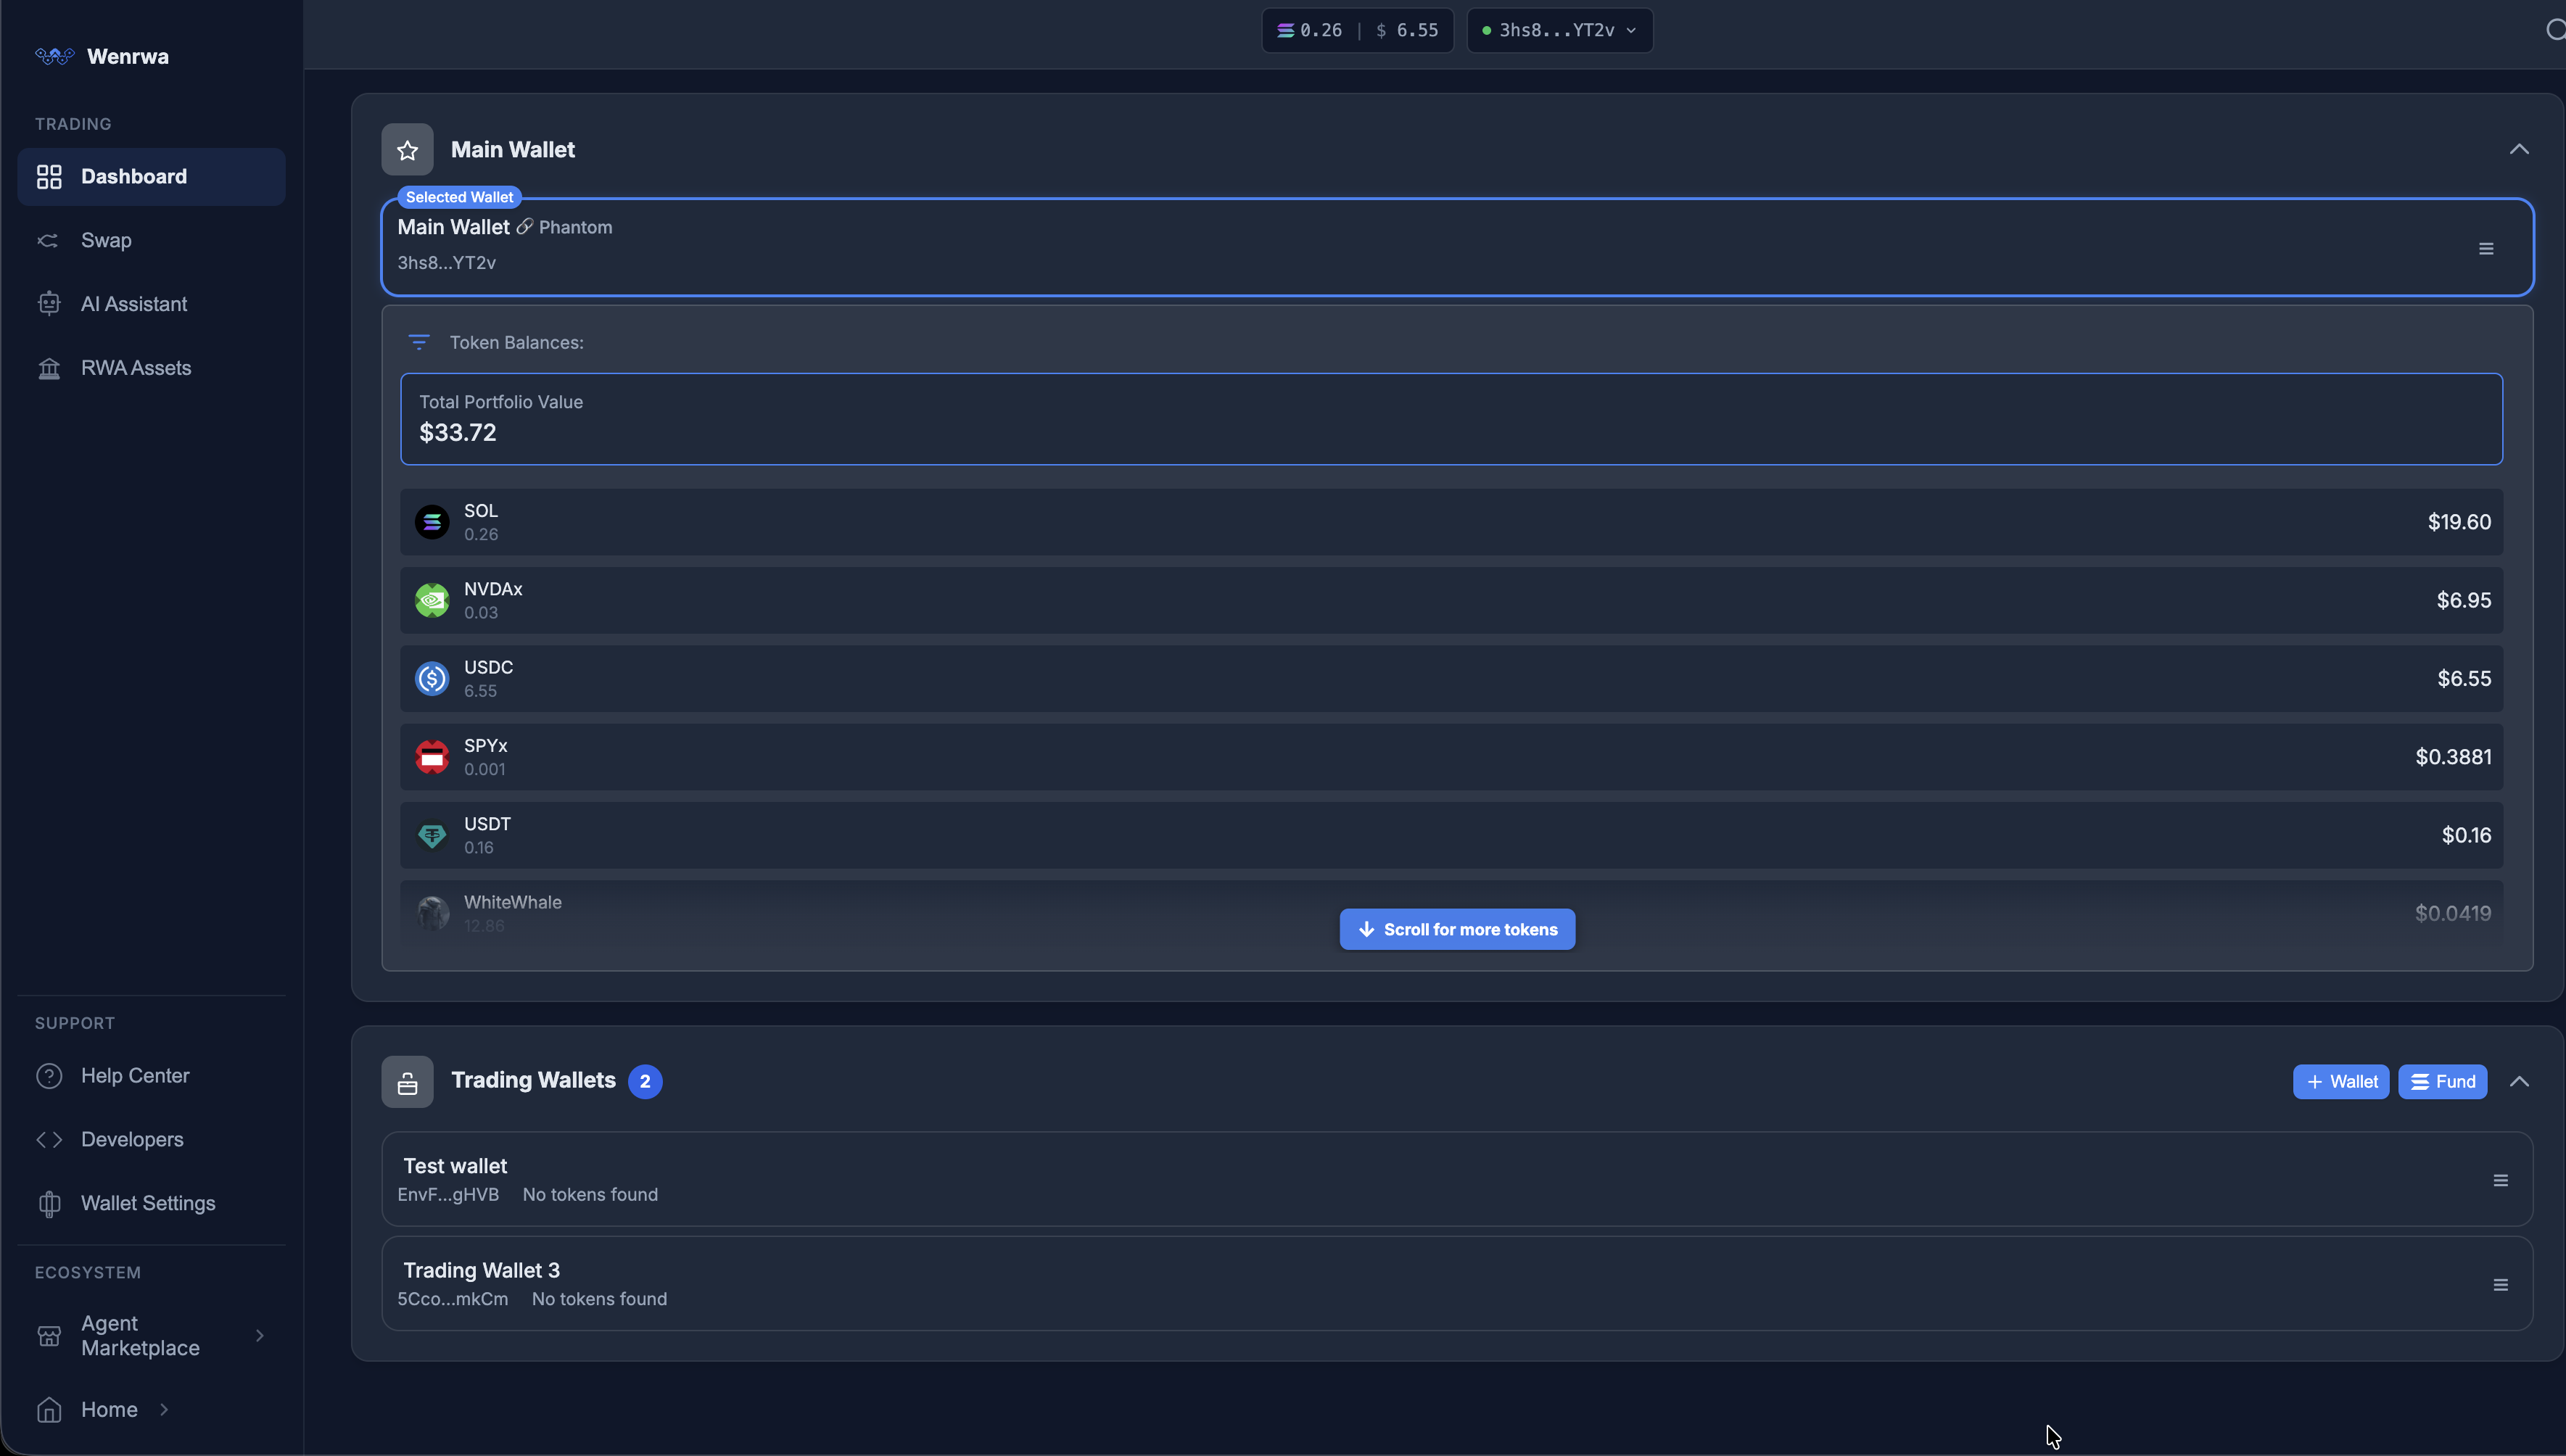Click the 3hs8...YT2v address in wallet card
2566x1456 pixels.
446,263
